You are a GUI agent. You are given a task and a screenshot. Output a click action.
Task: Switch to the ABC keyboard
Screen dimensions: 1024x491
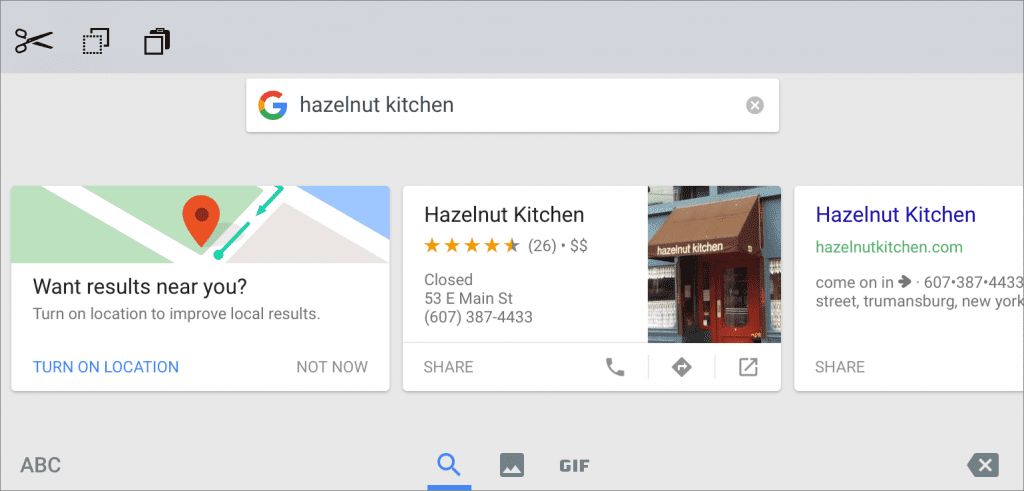40,466
